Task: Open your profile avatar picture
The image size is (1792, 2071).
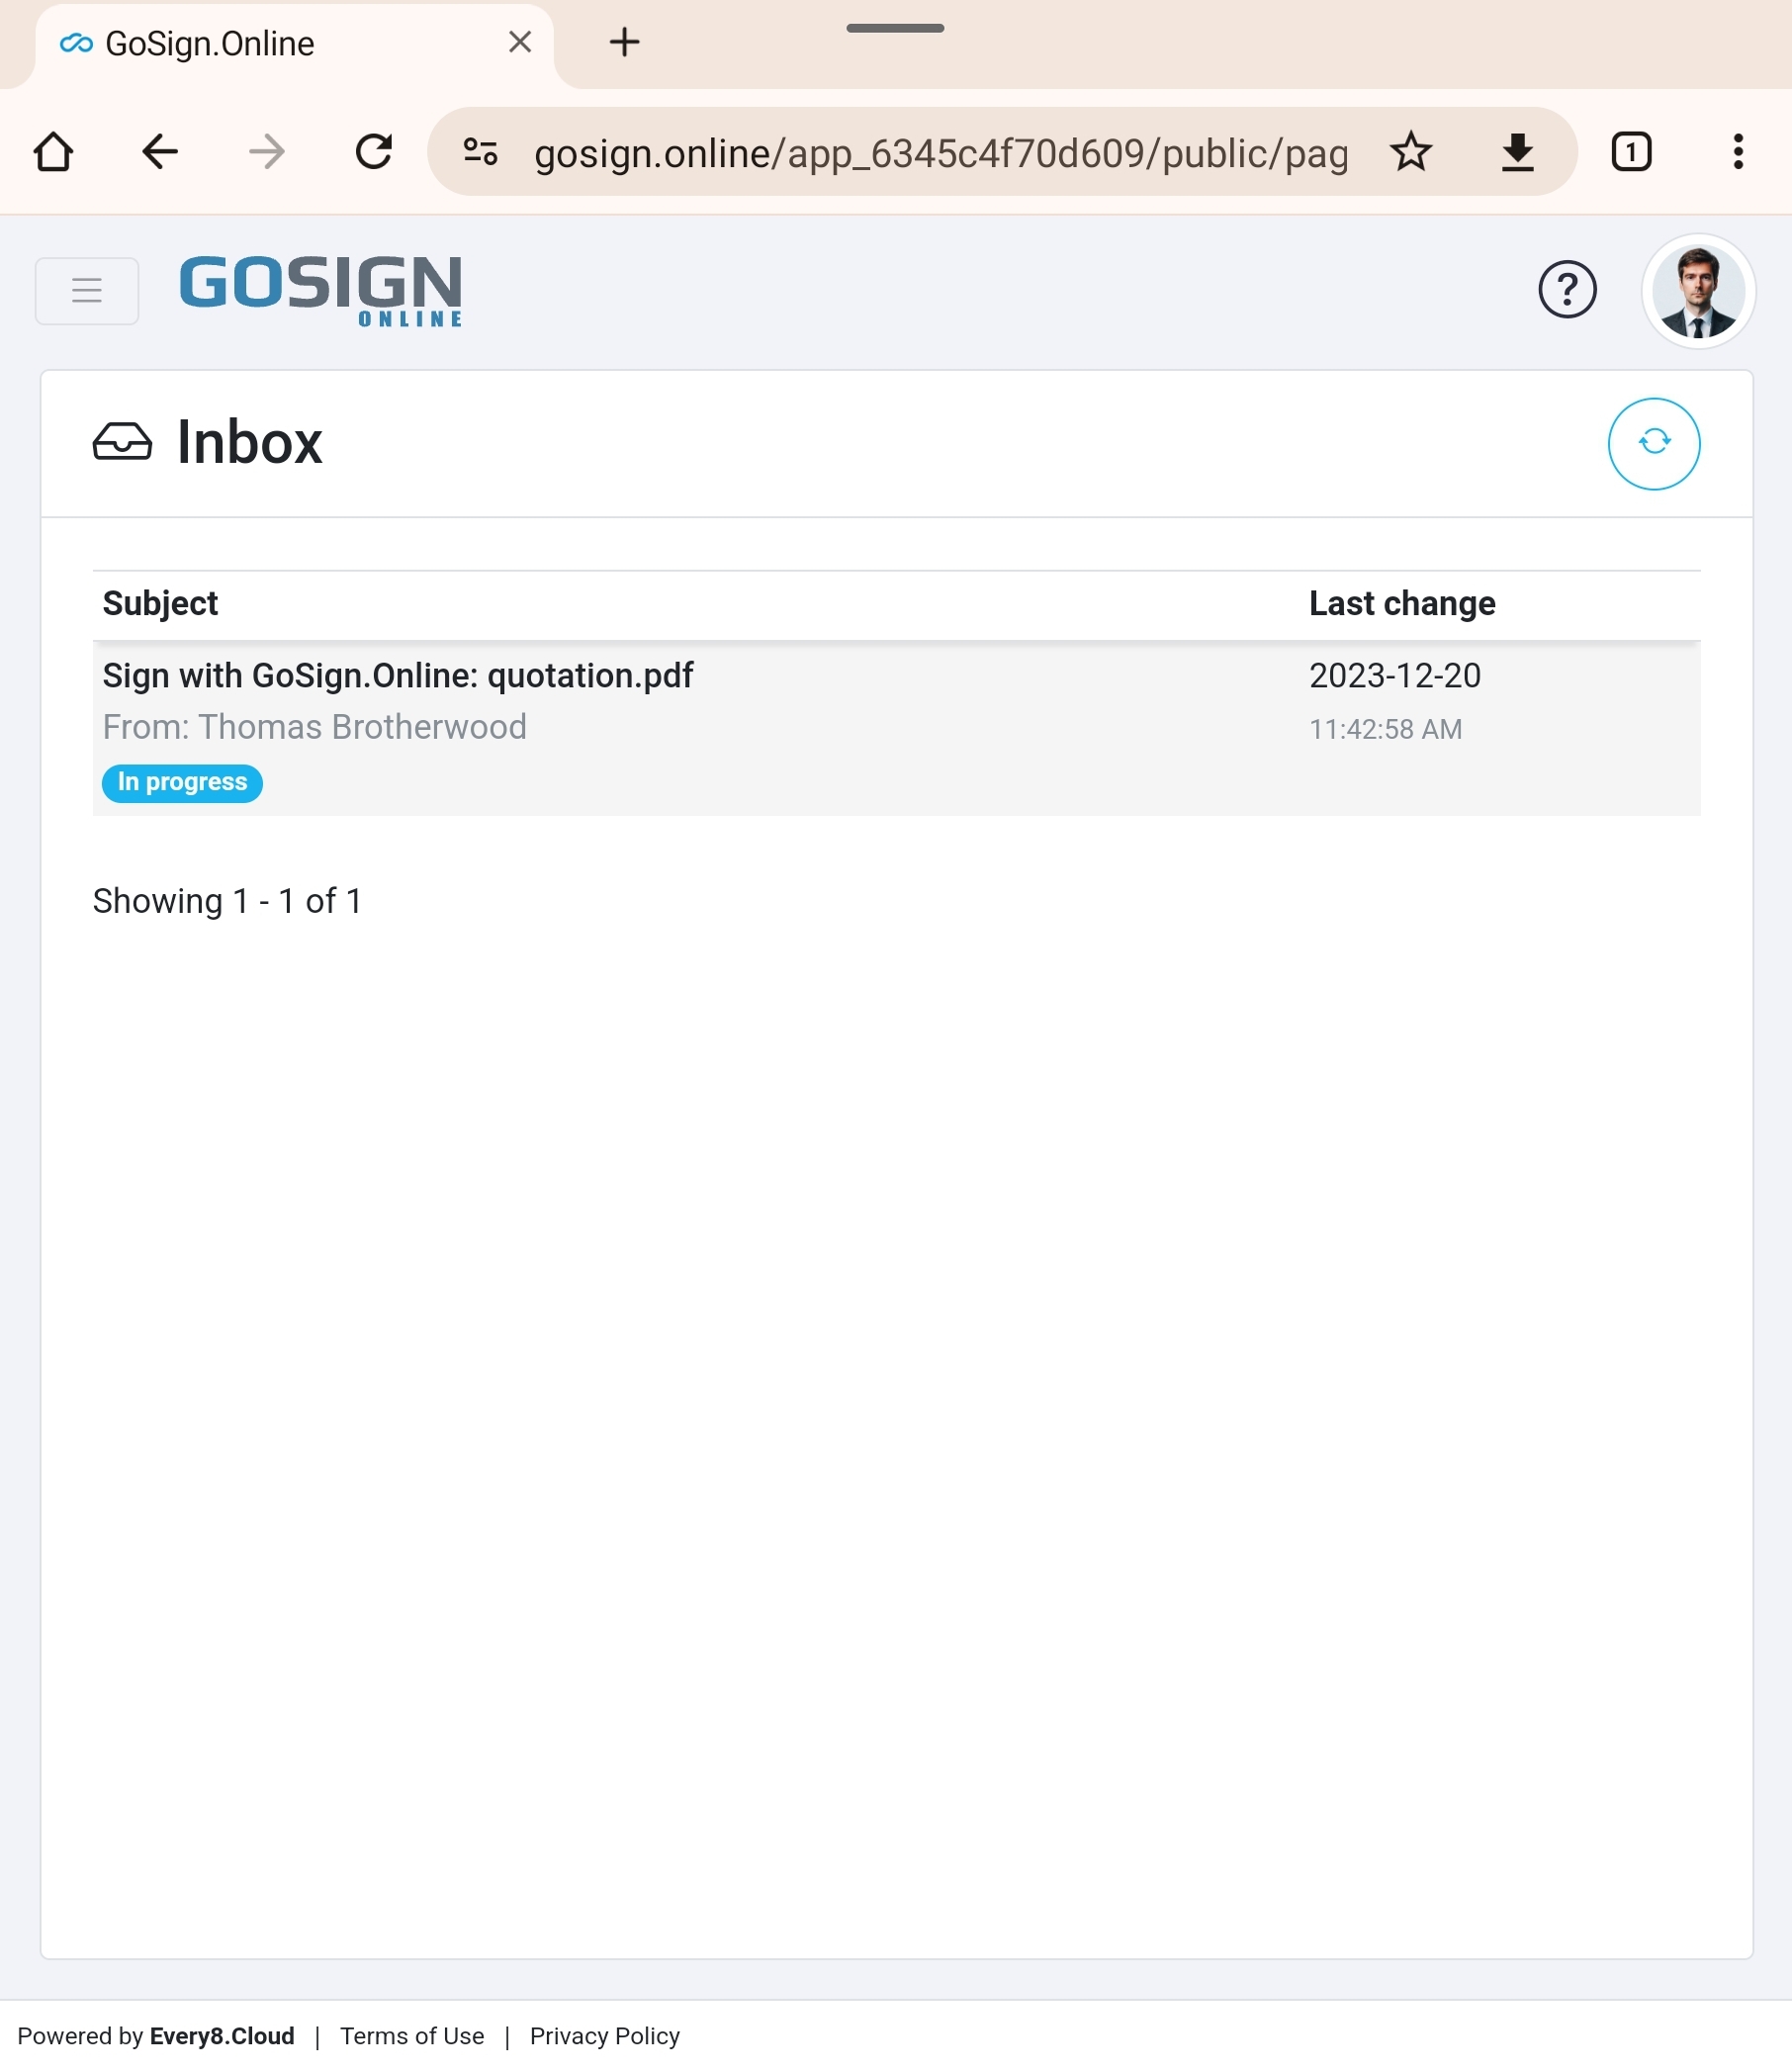Action: (x=1698, y=291)
